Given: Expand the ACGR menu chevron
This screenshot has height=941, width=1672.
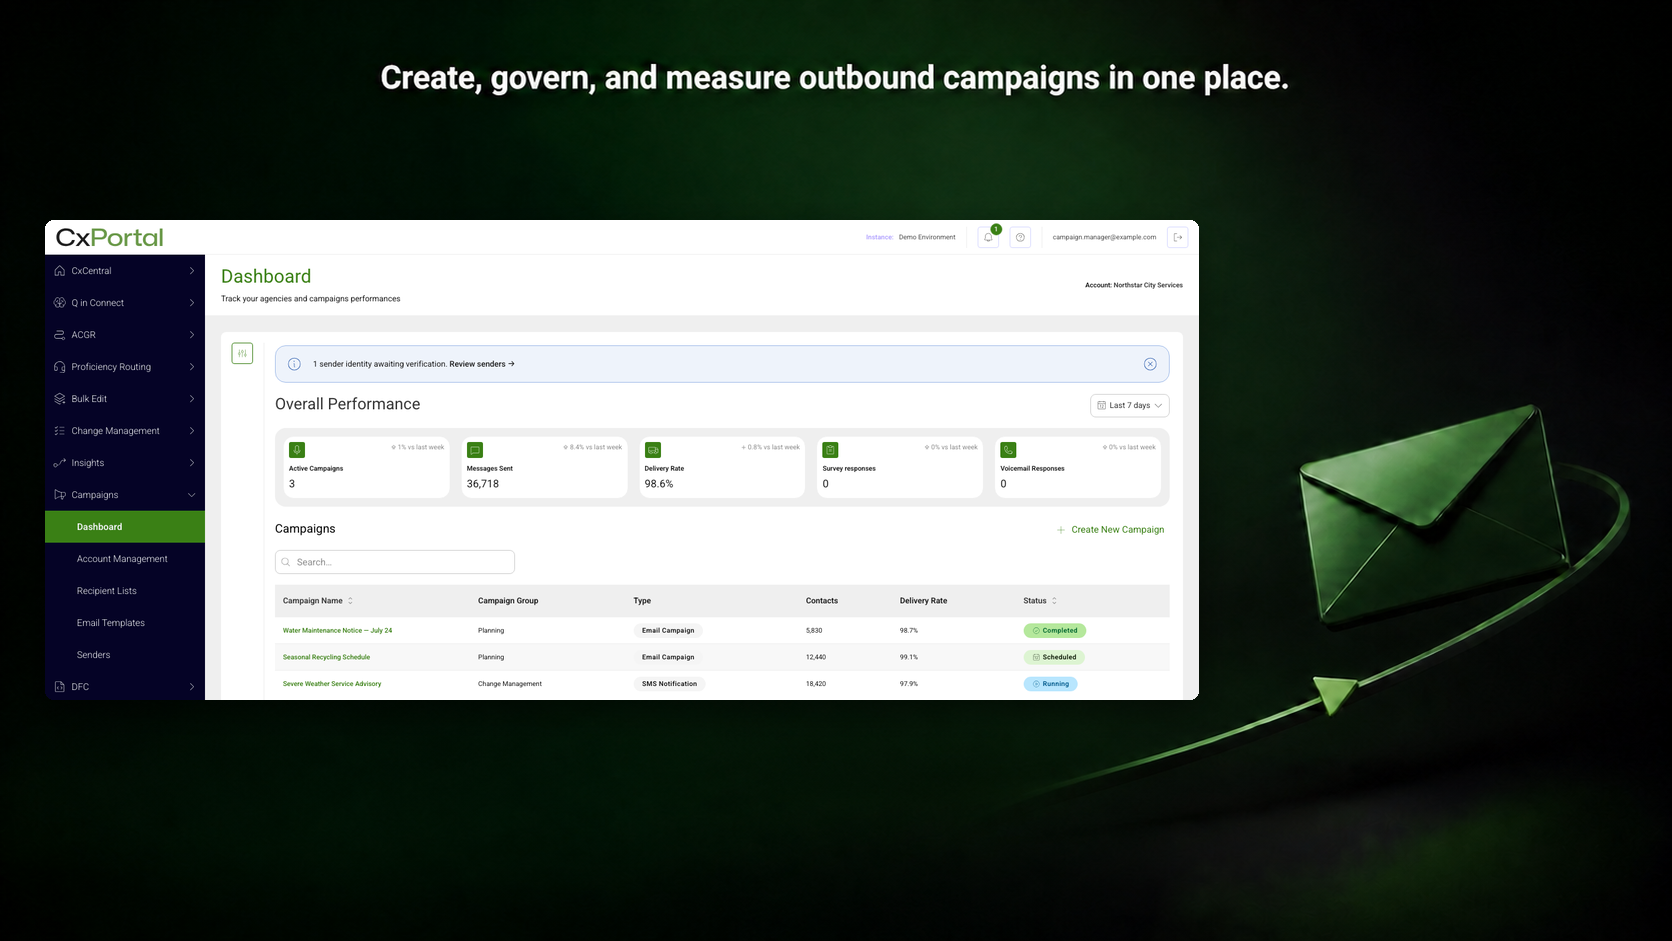Looking at the screenshot, I should click(192, 335).
